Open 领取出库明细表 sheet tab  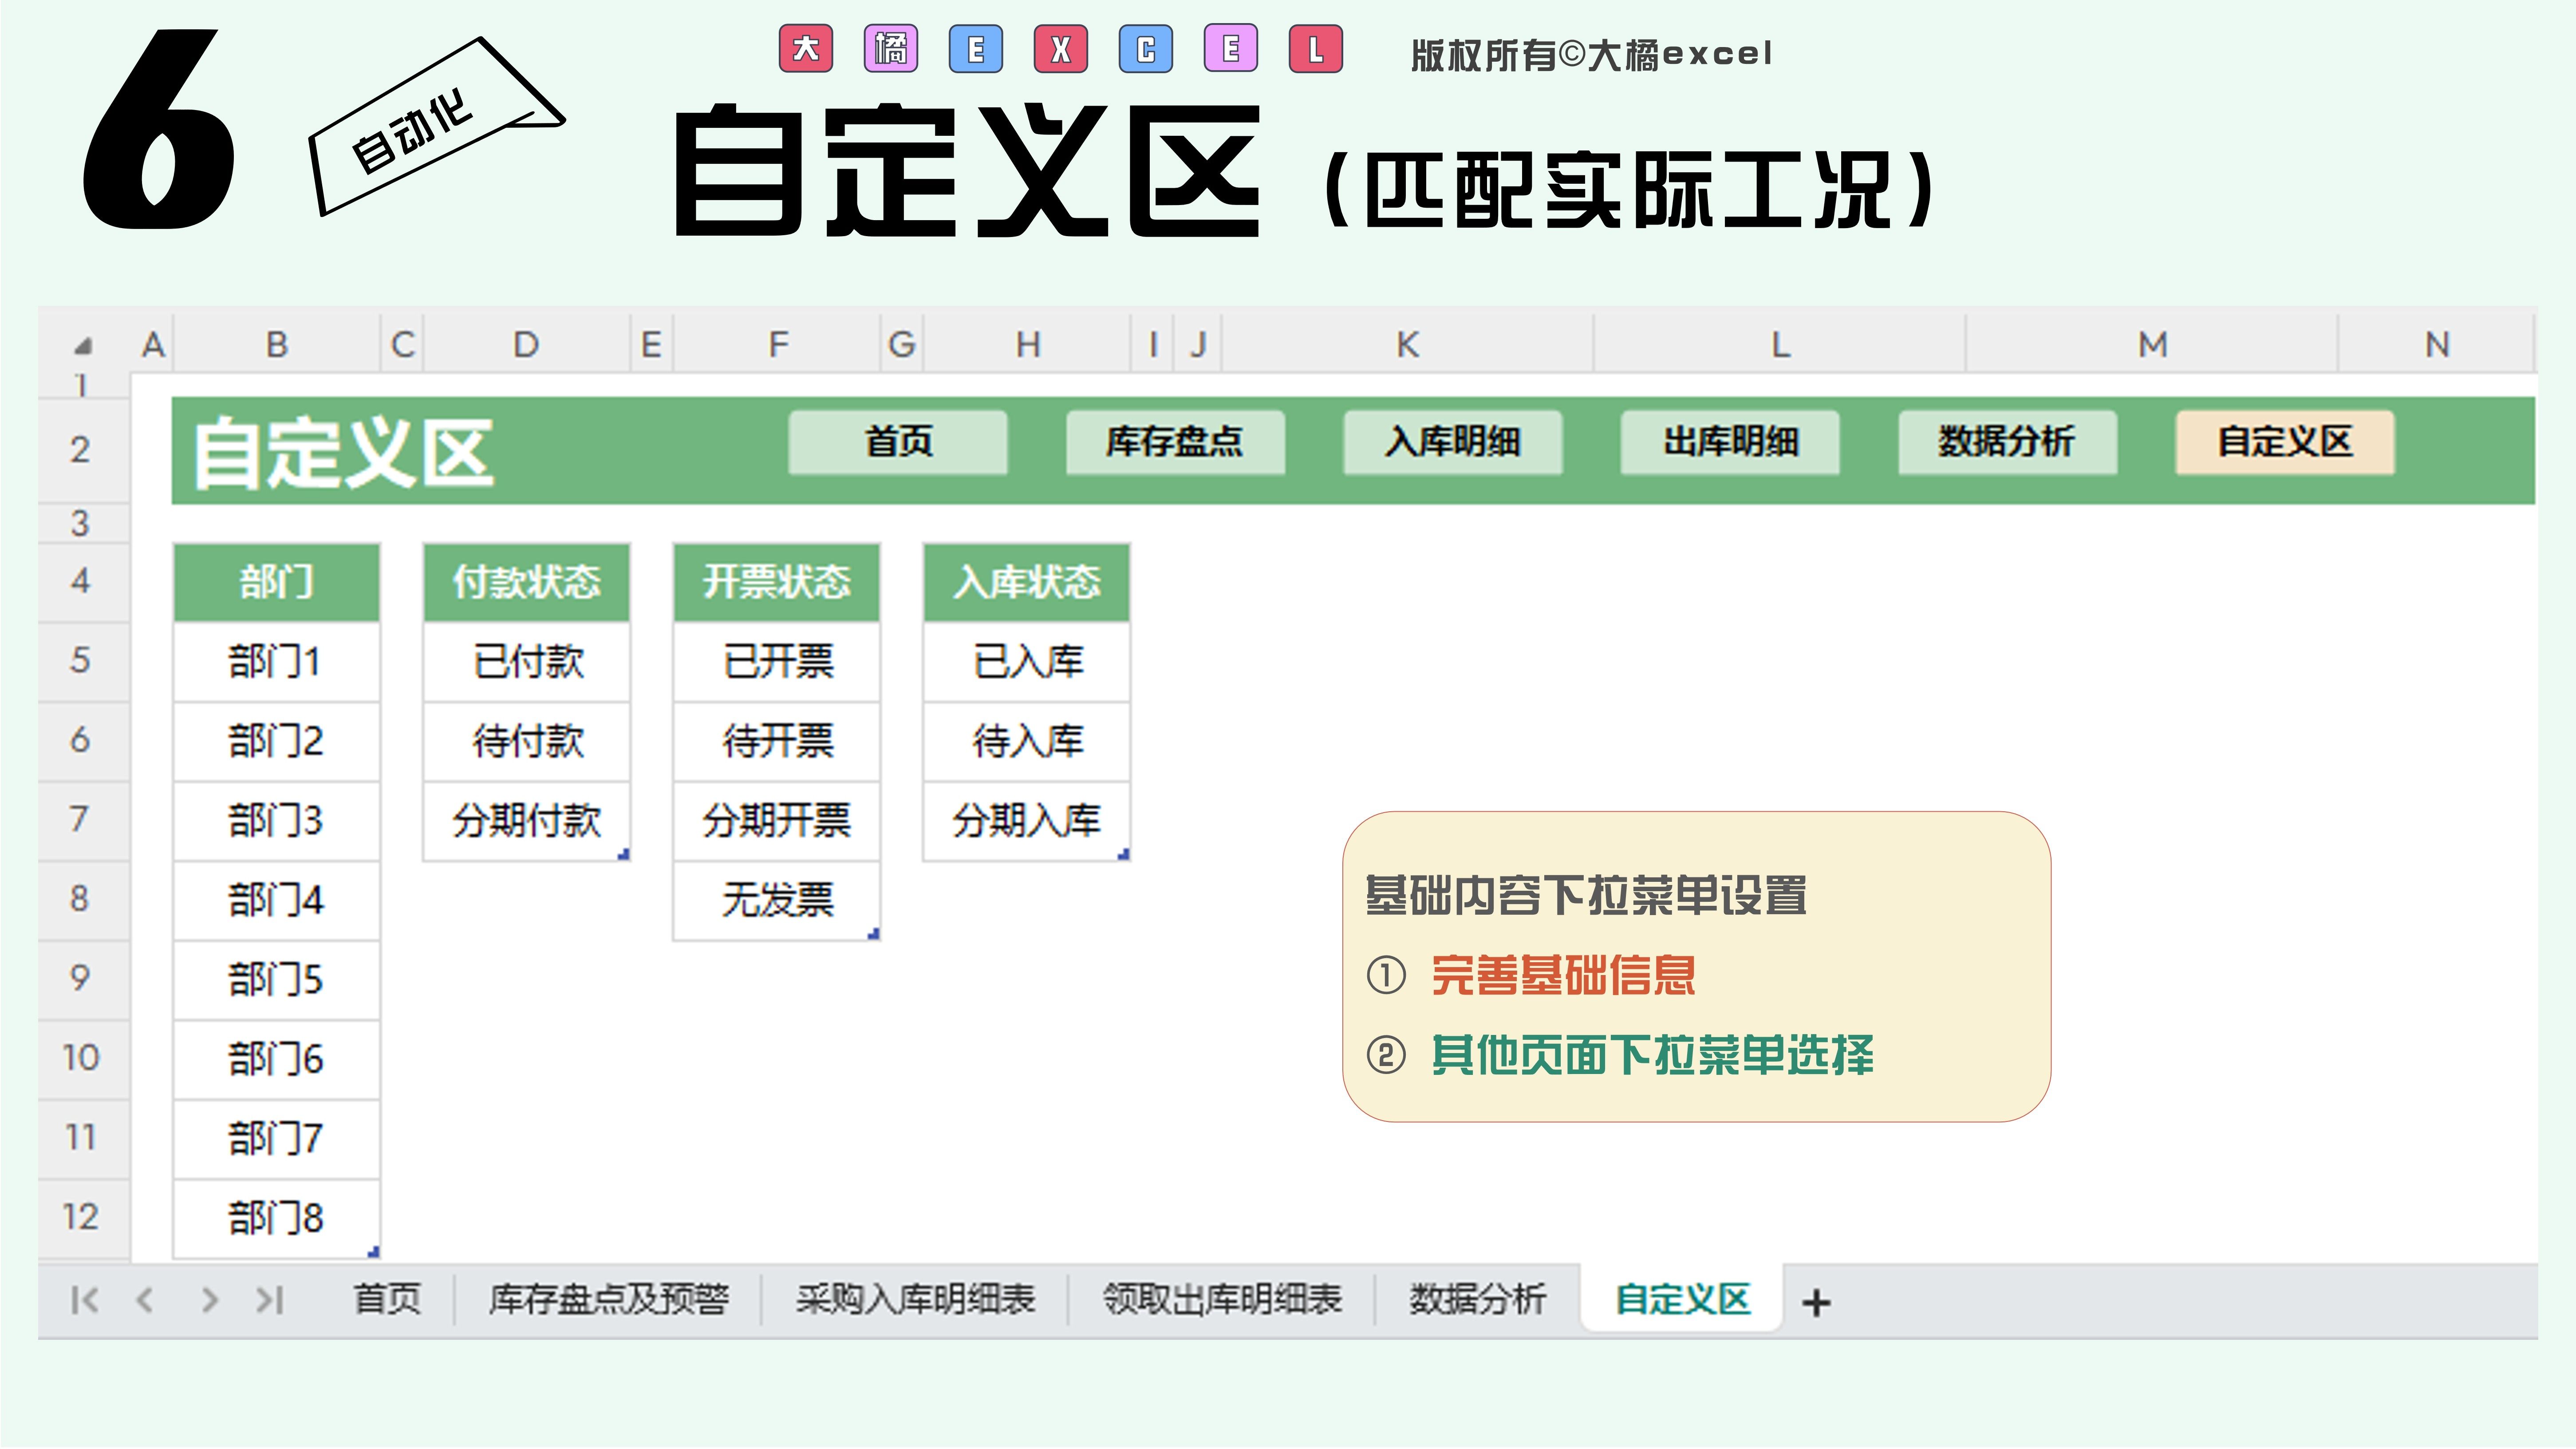coord(1222,1299)
